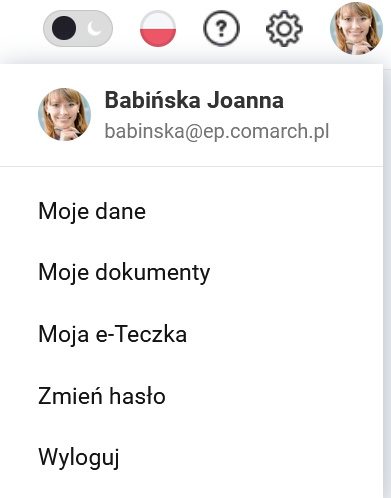This screenshot has height=498, width=391.
Task: Click the gray scrollbar strip at right edge
Action: pyautogui.click(x=387, y=283)
